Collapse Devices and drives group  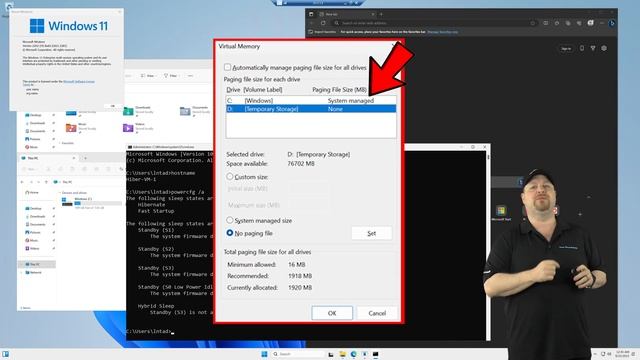click(60, 192)
